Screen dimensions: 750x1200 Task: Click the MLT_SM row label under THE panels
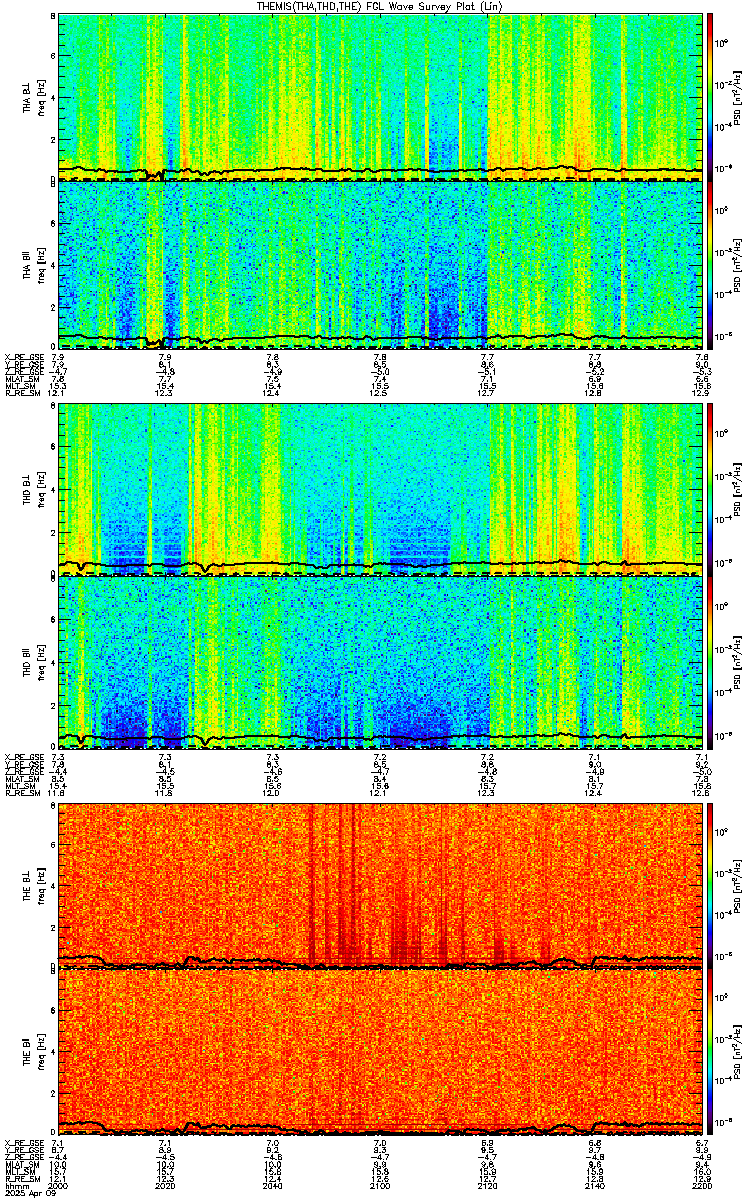[x=20, y=1172]
